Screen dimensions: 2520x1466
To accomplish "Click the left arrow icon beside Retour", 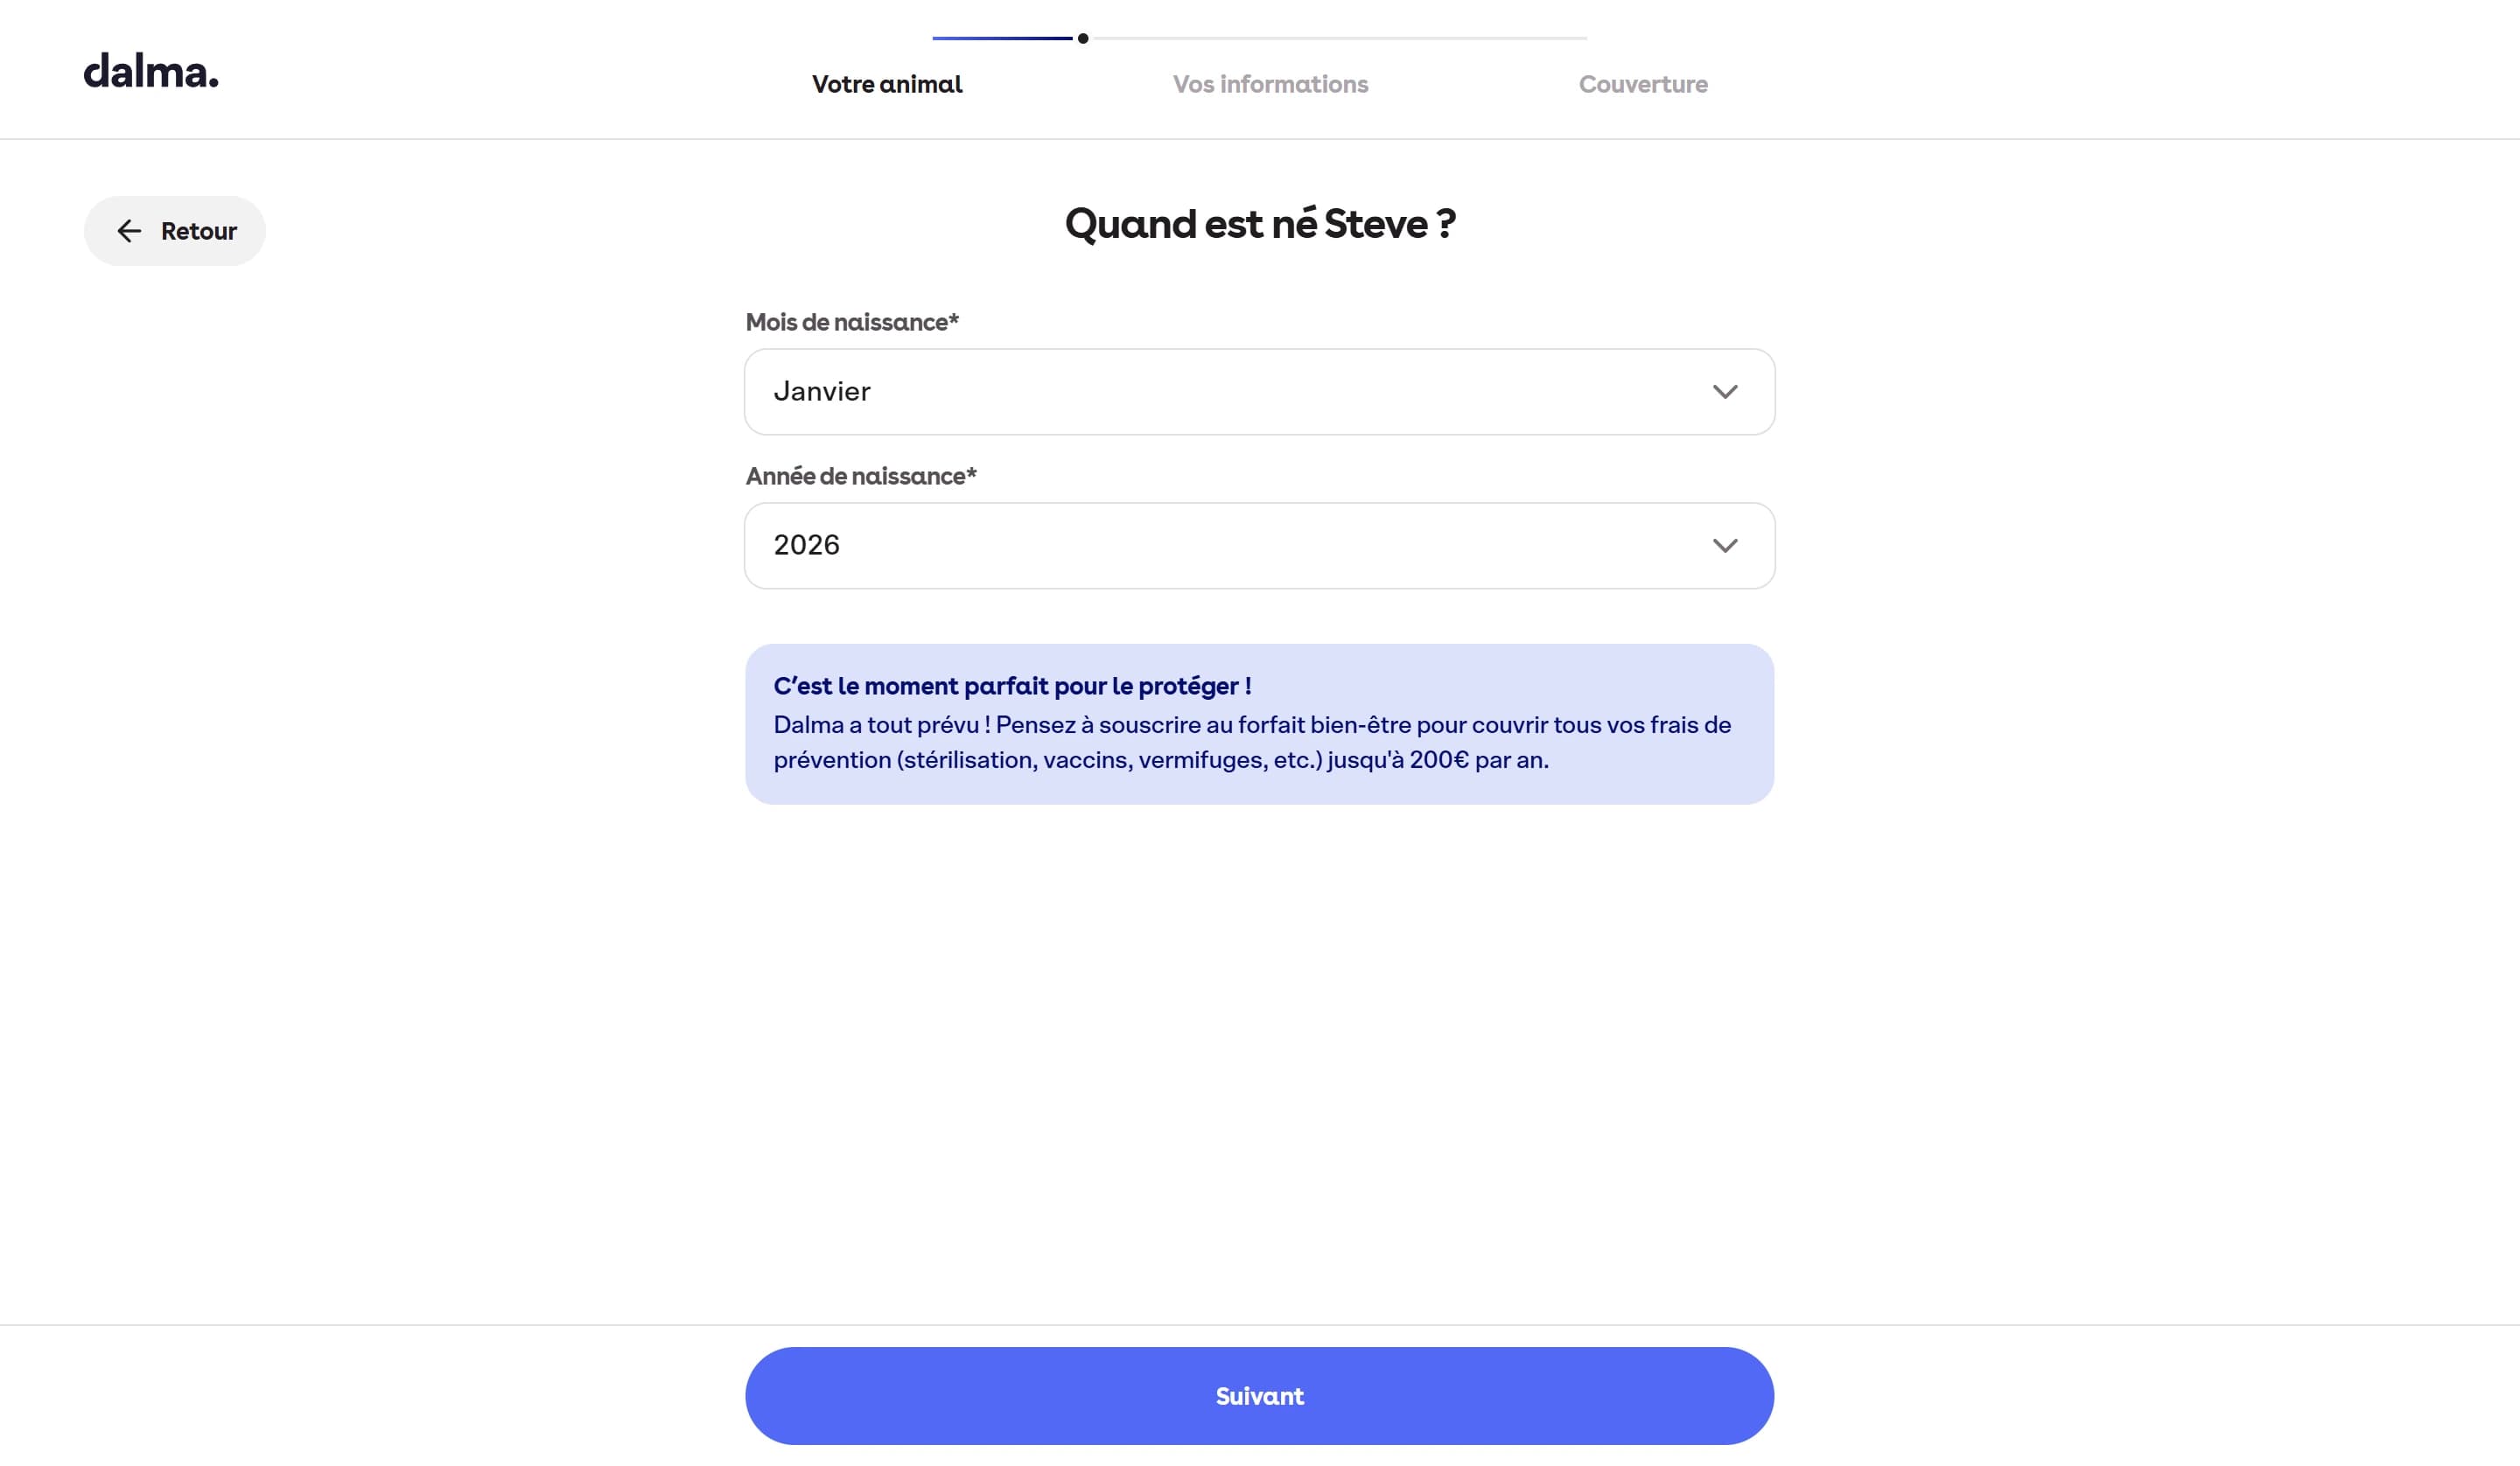I will (129, 231).
